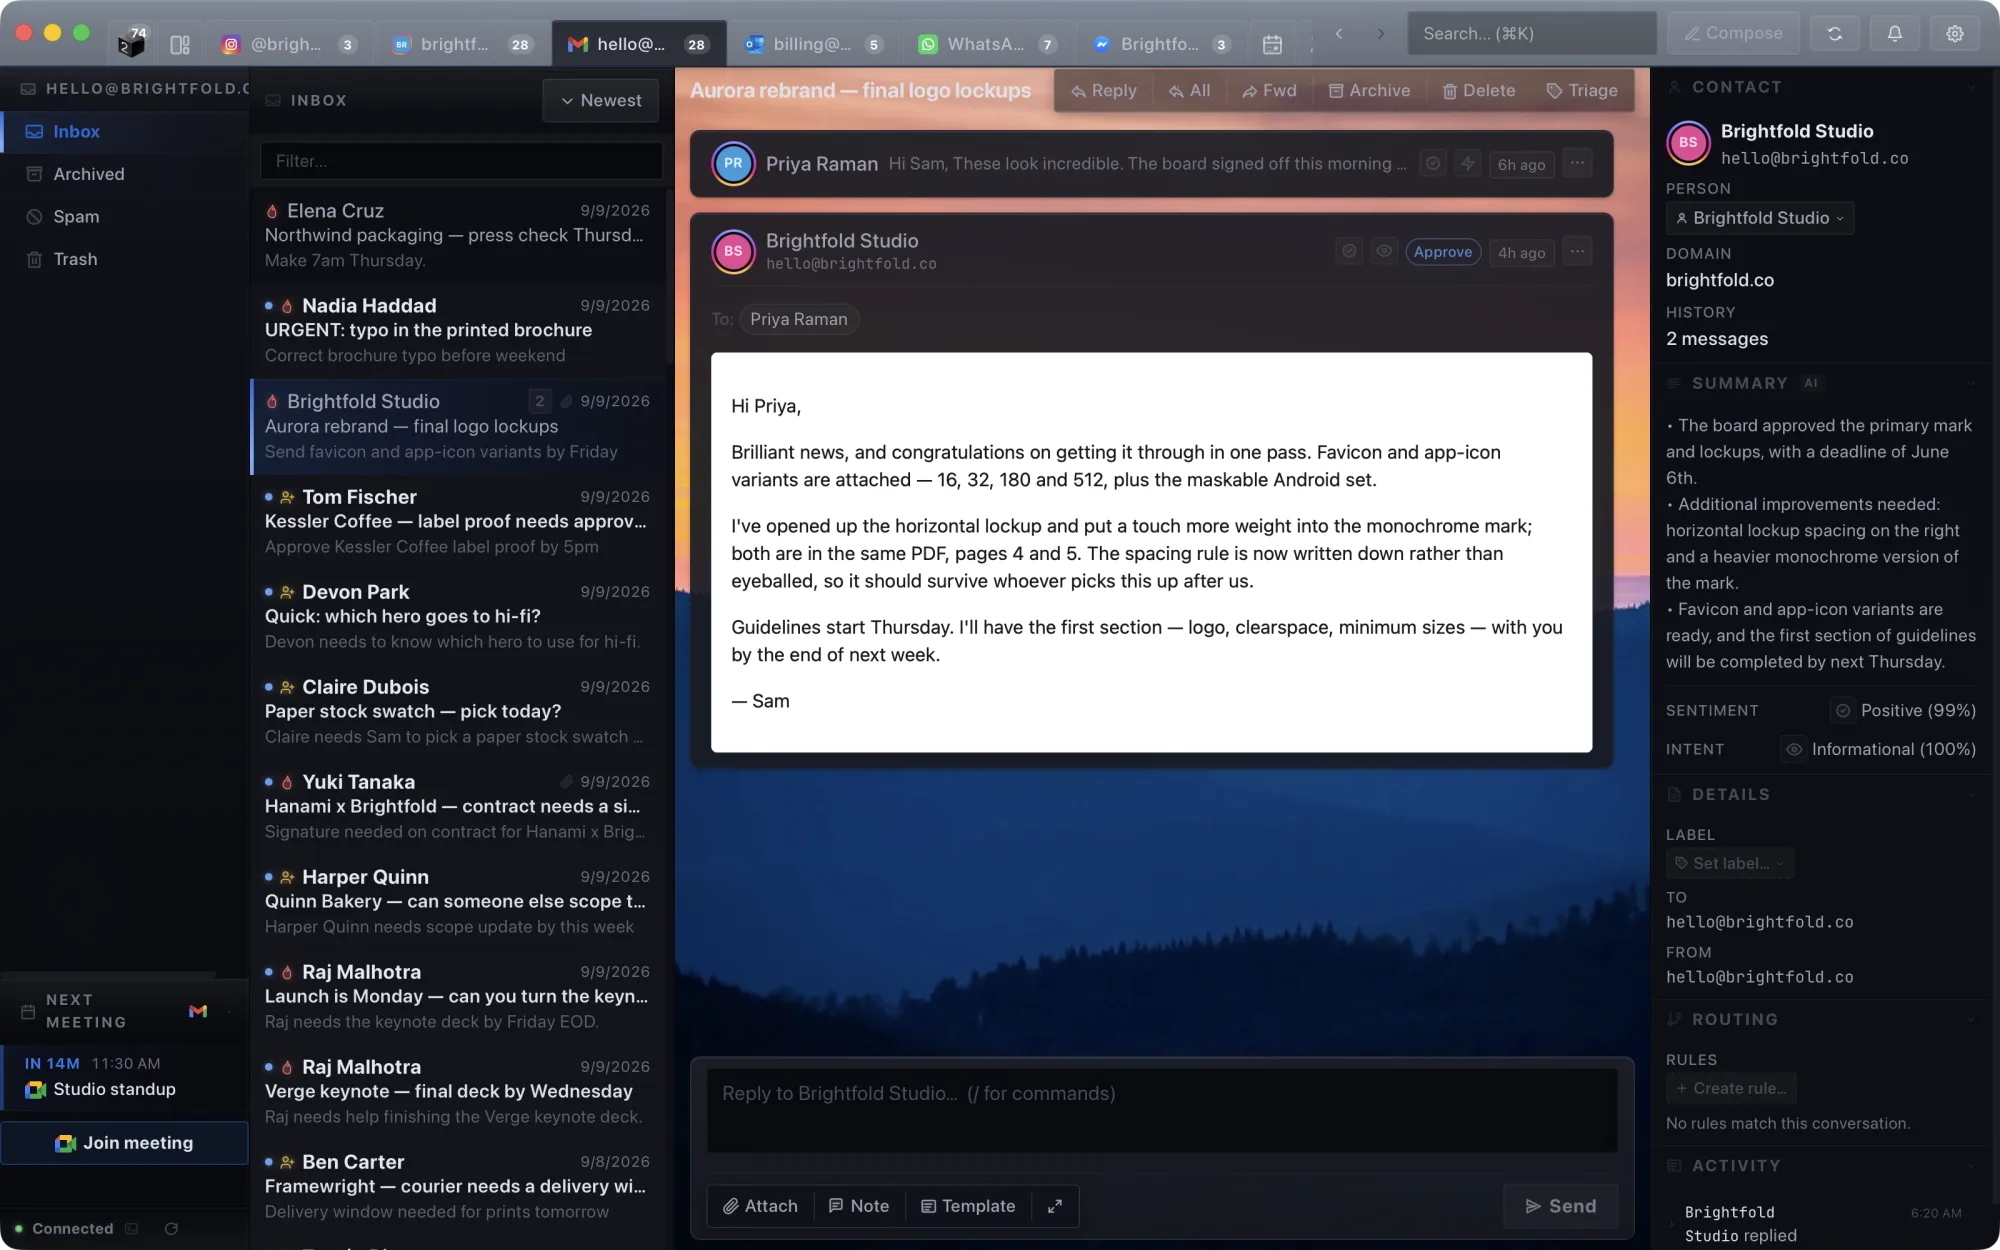Click Join meeting
This screenshot has width=2000, height=1250.
[x=124, y=1143]
